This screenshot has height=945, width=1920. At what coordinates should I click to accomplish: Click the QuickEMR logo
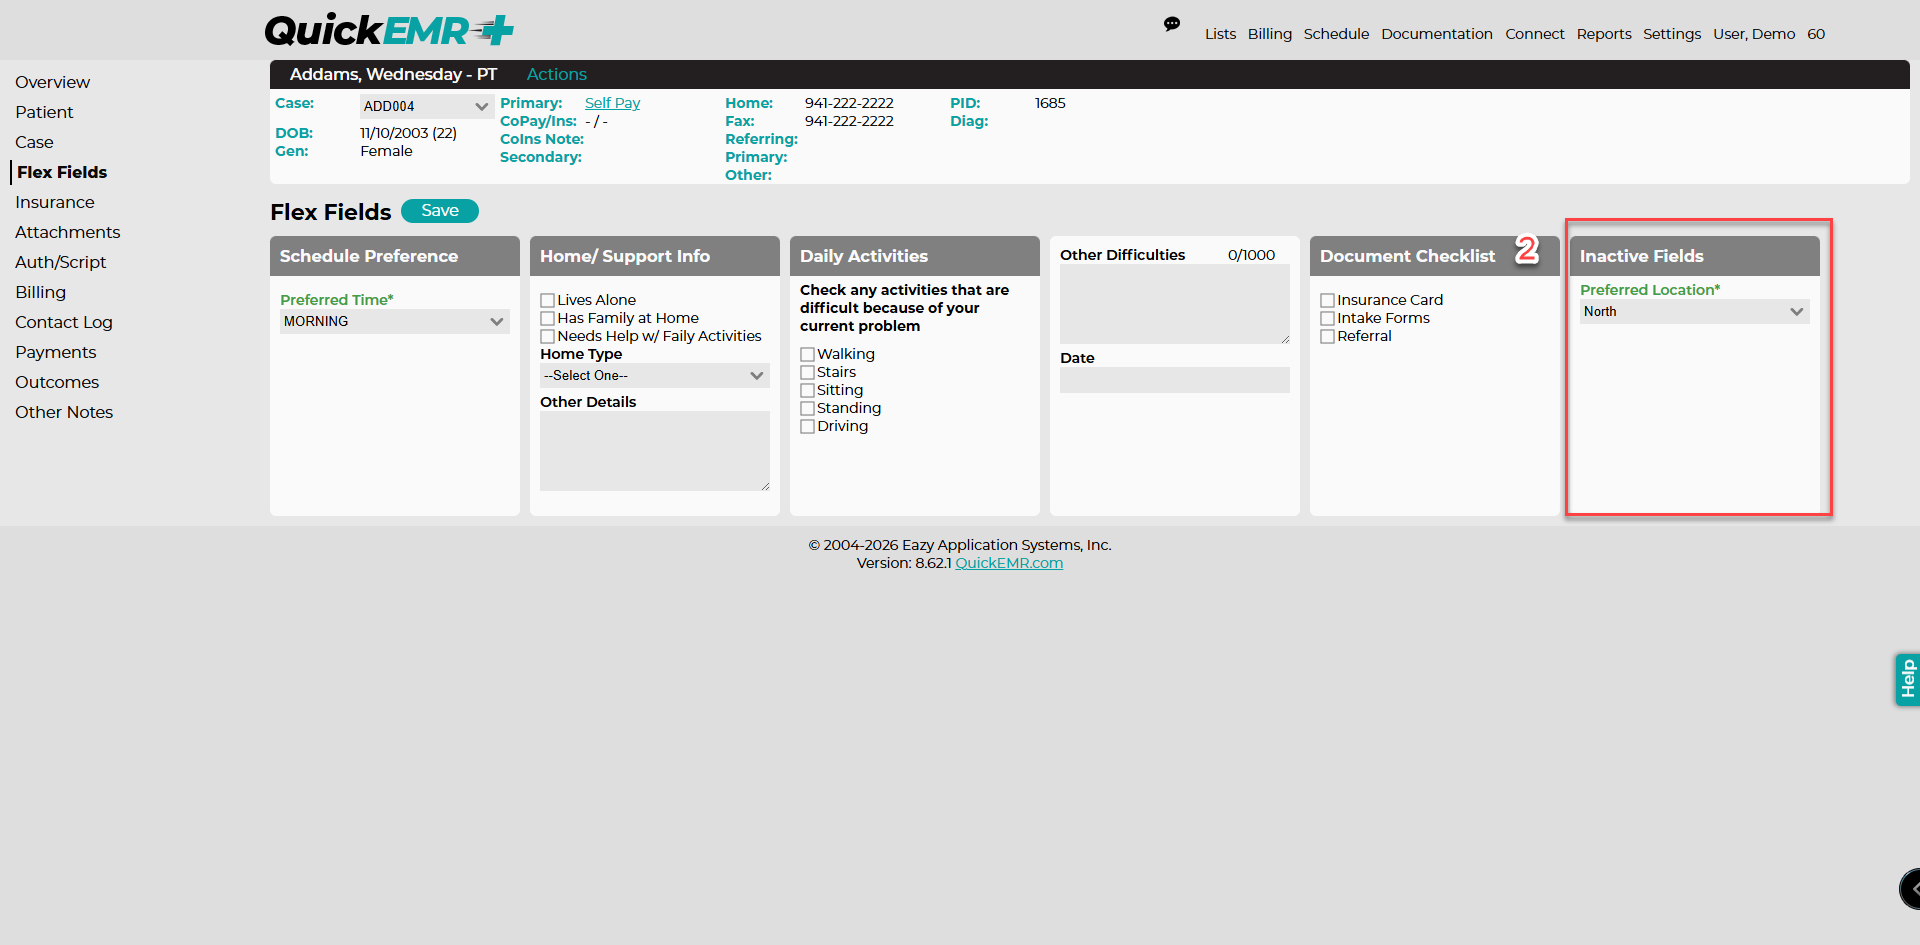click(389, 30)
